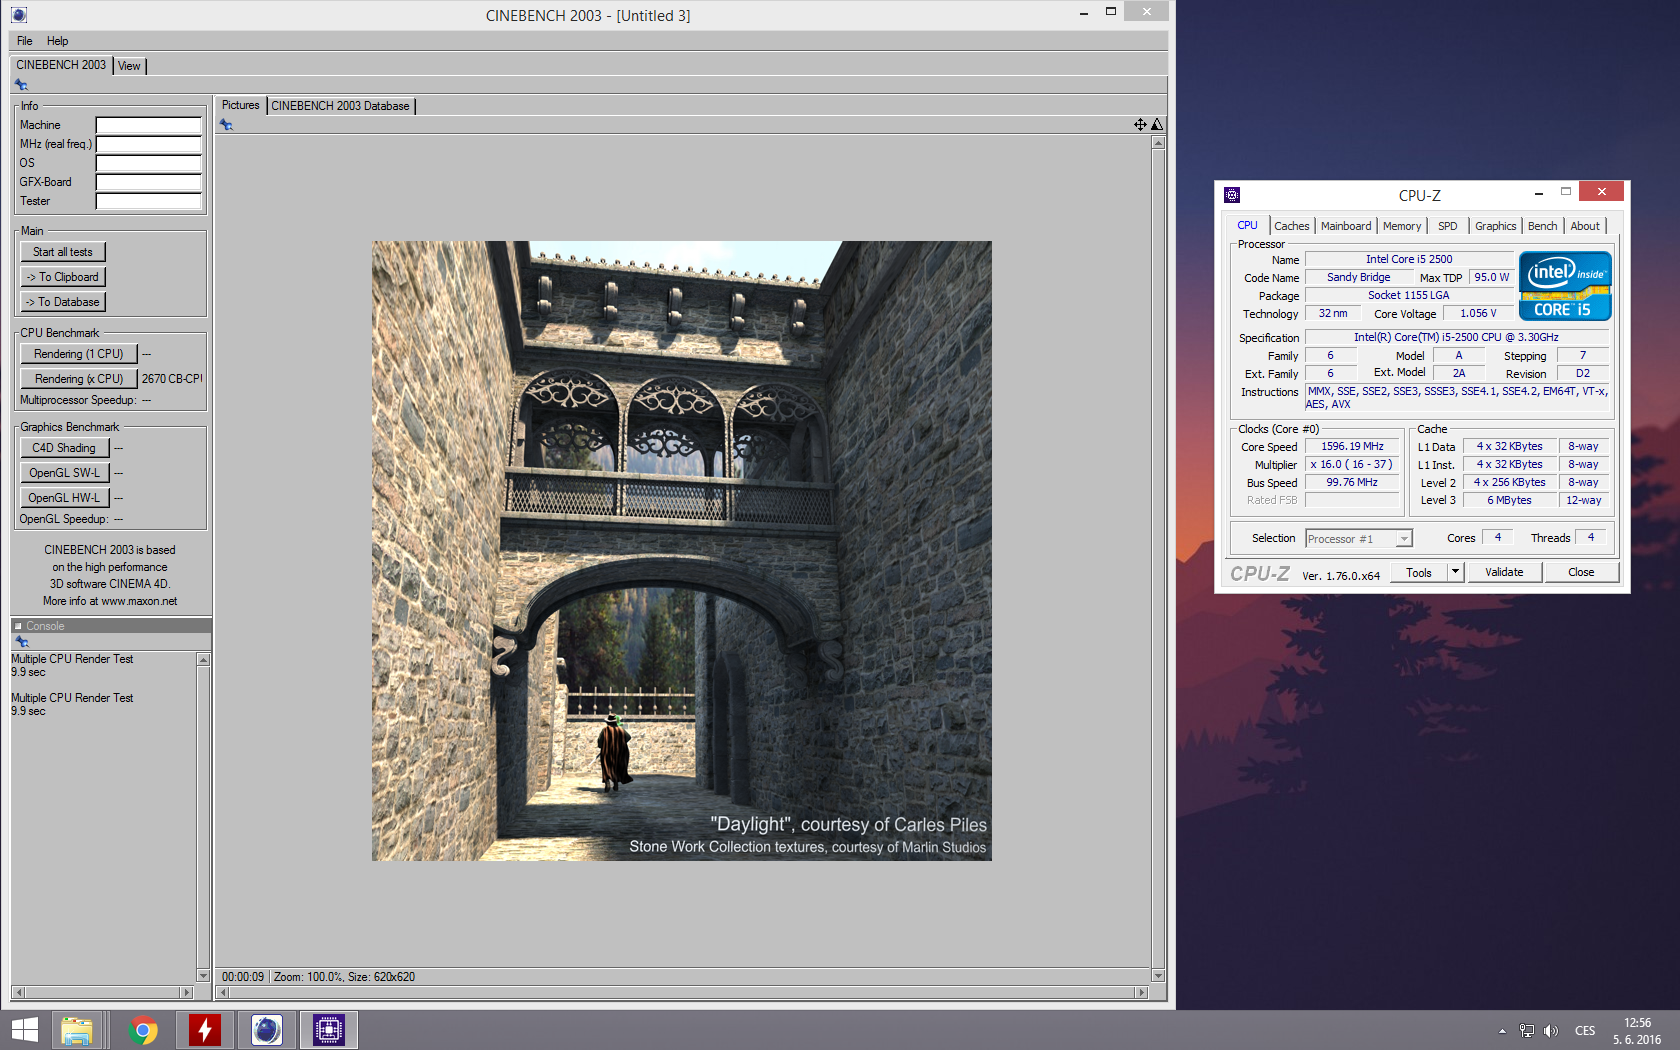Select the Pictures tab
The image size is (1680, 1050).
click(240, 105)
